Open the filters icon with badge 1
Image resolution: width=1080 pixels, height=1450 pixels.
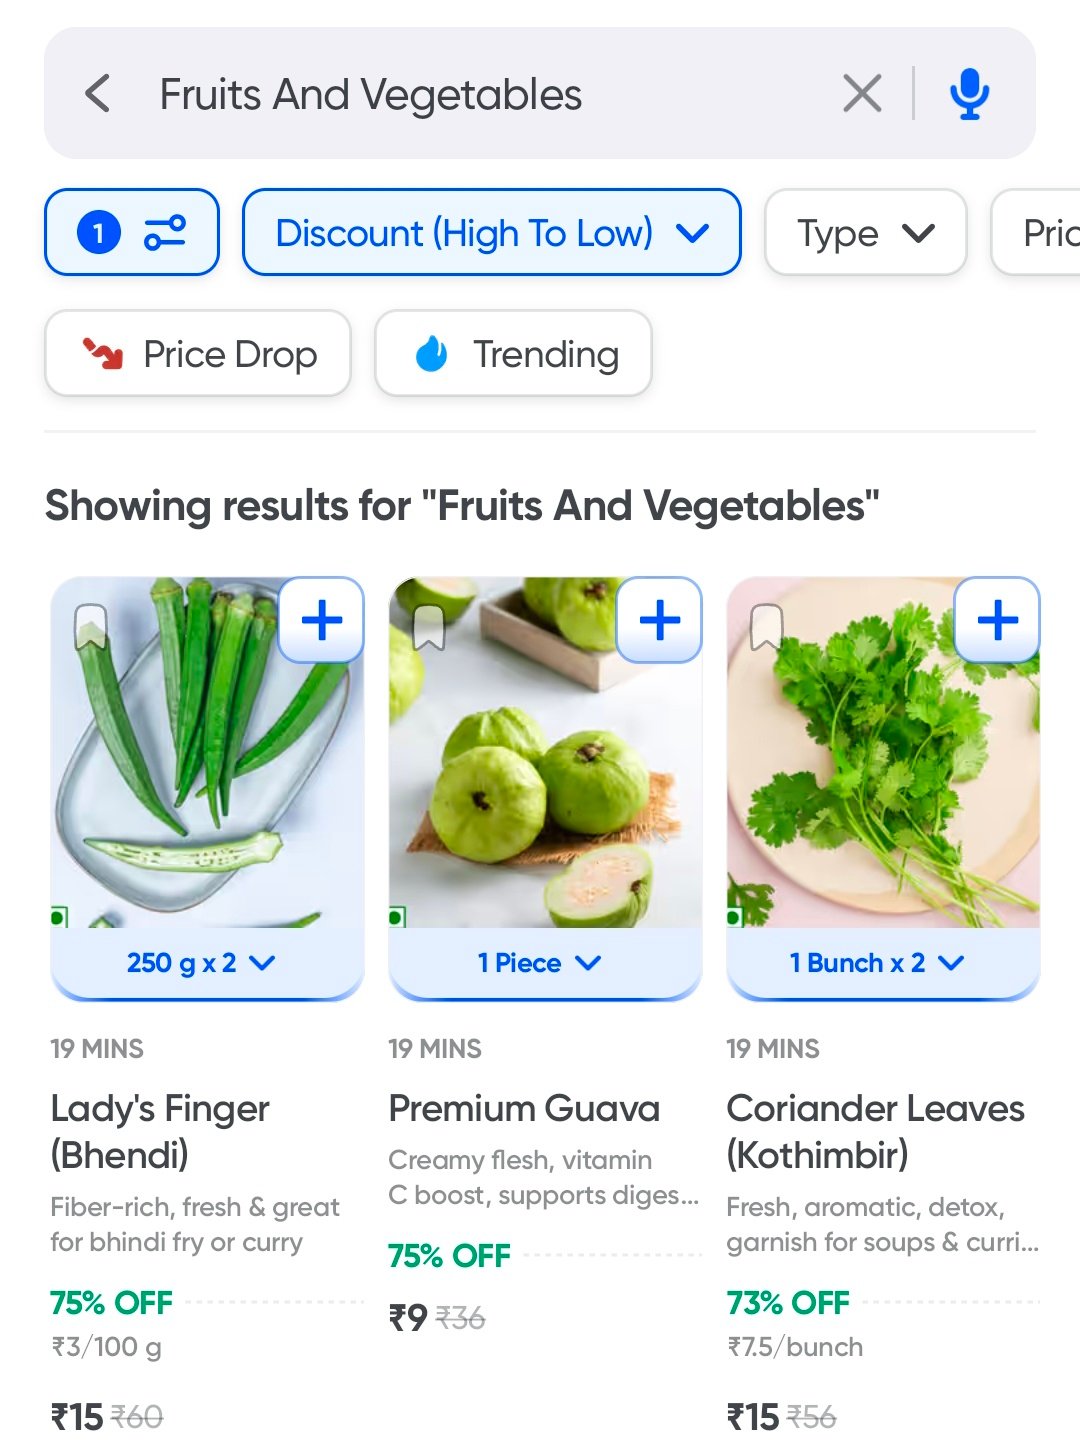tap(132, 233)
